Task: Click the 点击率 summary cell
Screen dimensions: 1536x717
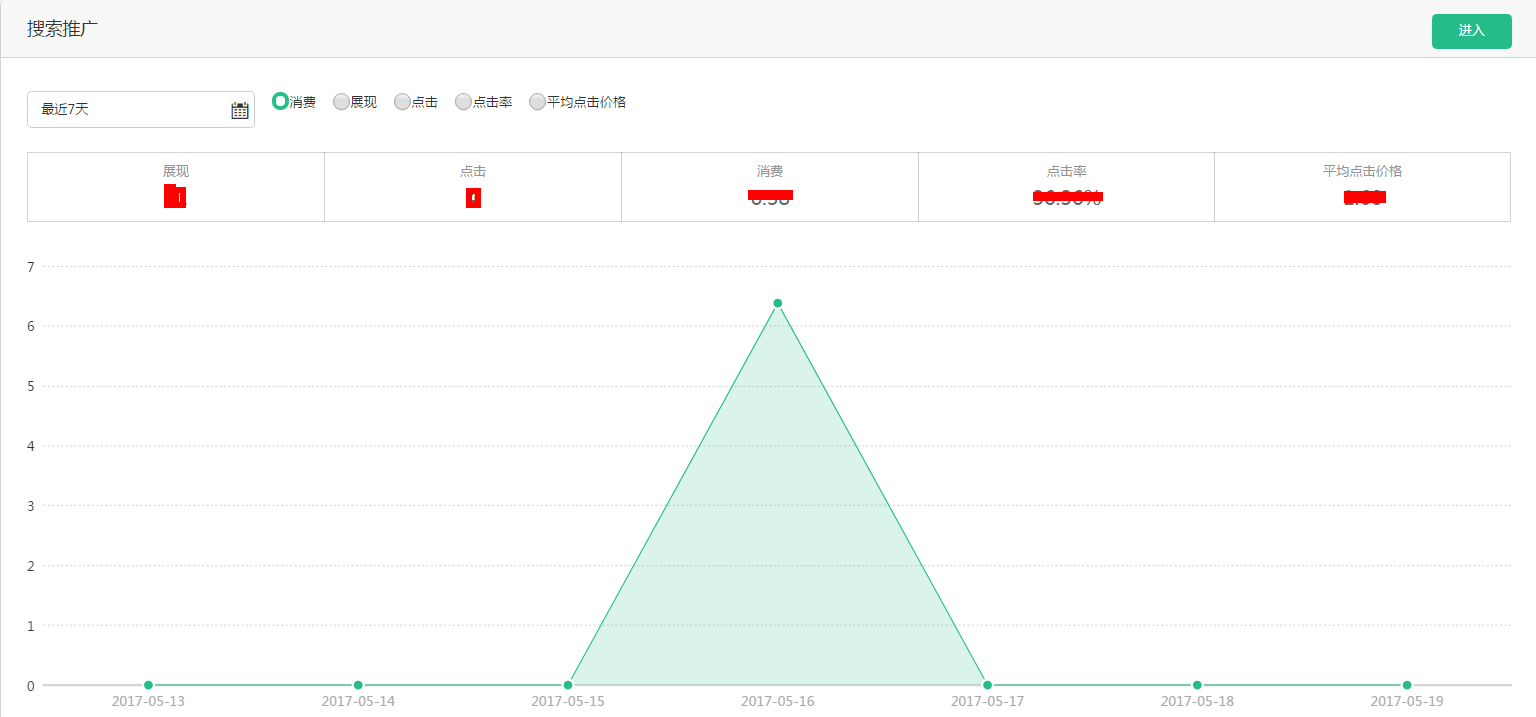Action: coord(1066,187)
